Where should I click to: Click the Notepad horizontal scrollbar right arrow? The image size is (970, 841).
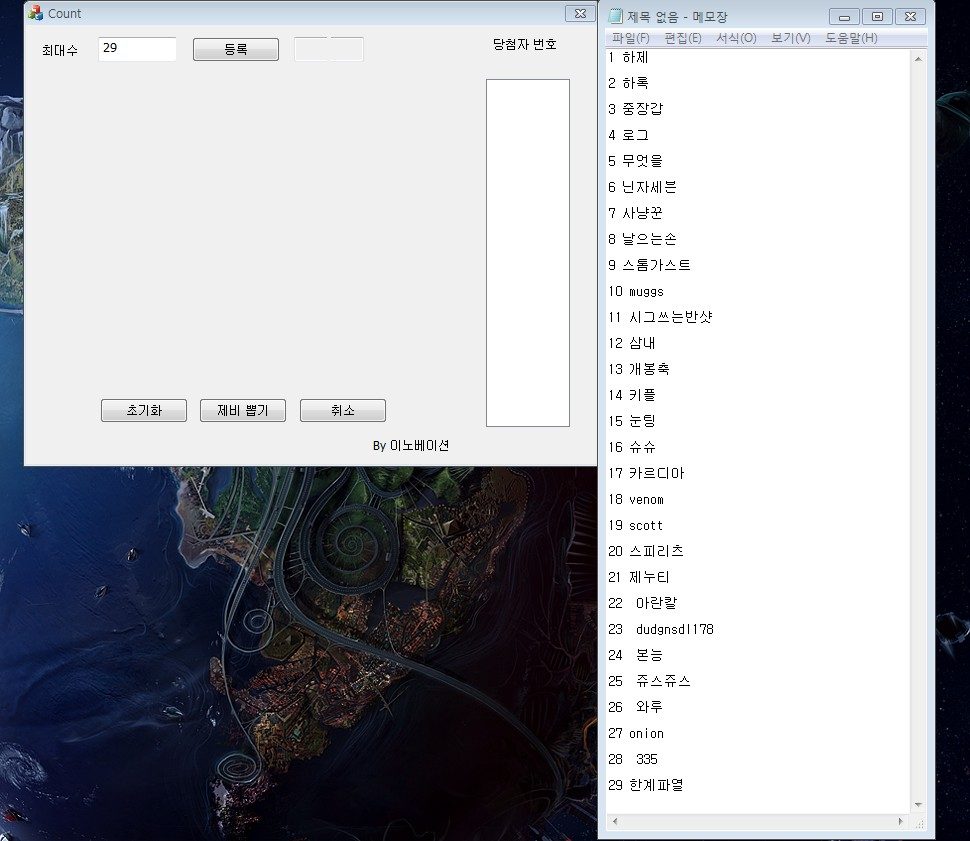(x=900, y=821)
